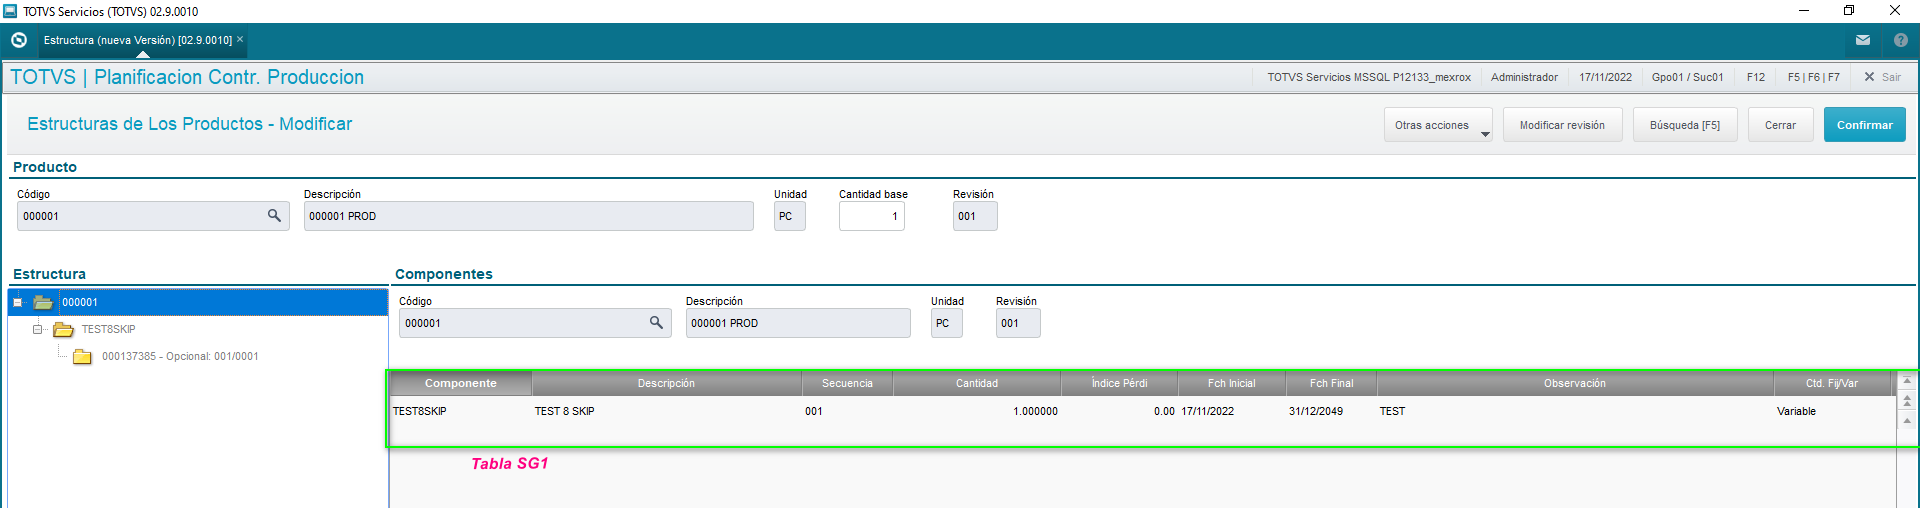Select 000137385 - Opcional tree item

tap(180, 356)
